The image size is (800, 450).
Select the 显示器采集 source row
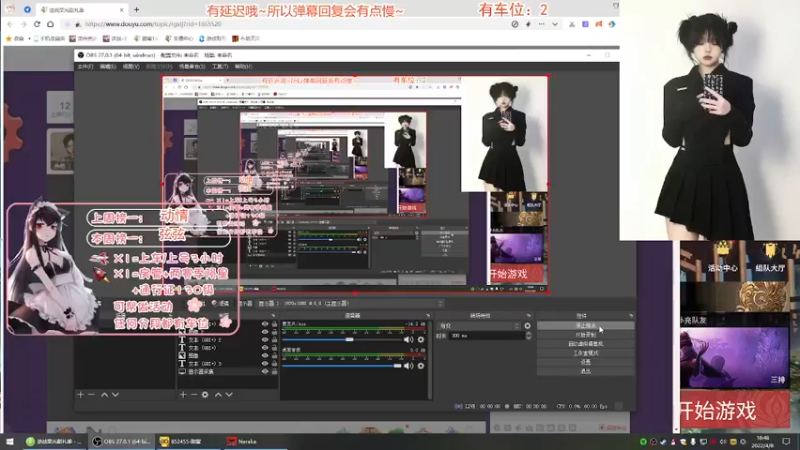pyautogui.click(x=227, y=371)
